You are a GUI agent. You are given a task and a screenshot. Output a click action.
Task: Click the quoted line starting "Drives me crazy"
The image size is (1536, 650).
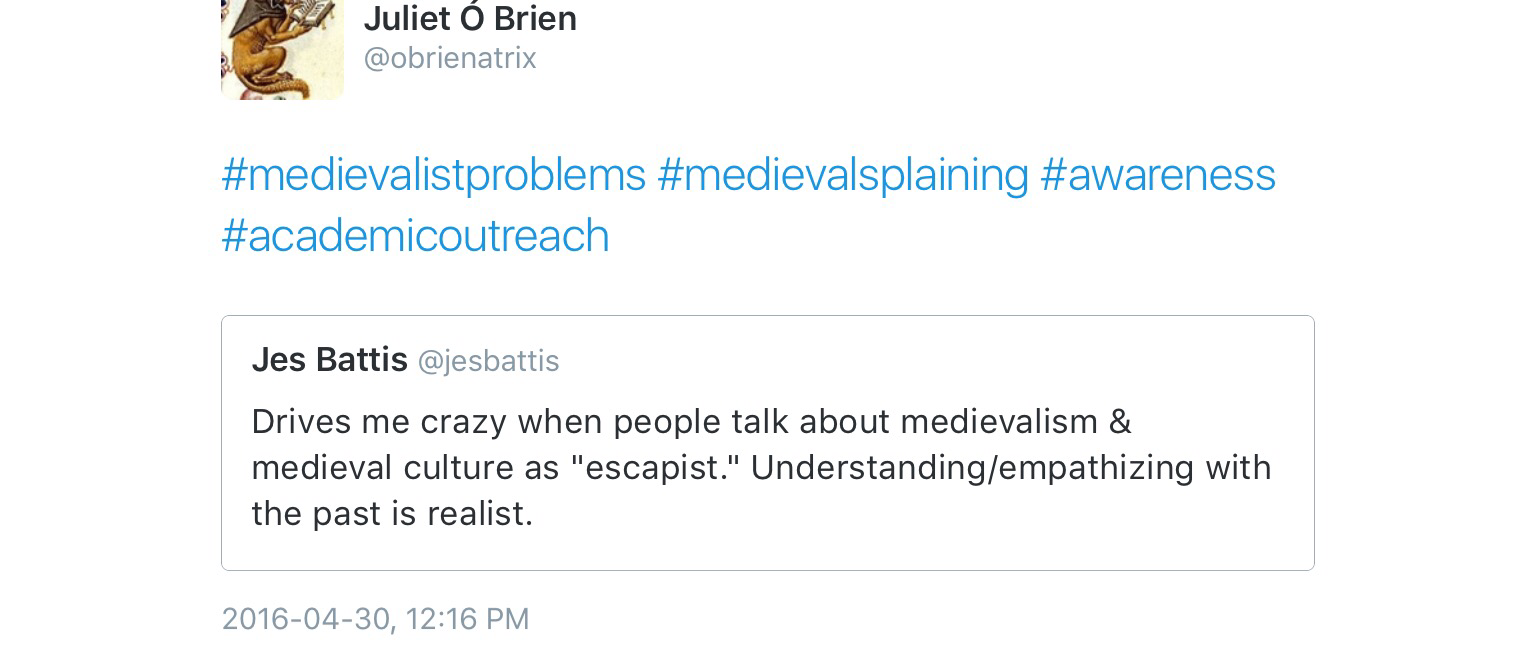(x=690, y=422)
